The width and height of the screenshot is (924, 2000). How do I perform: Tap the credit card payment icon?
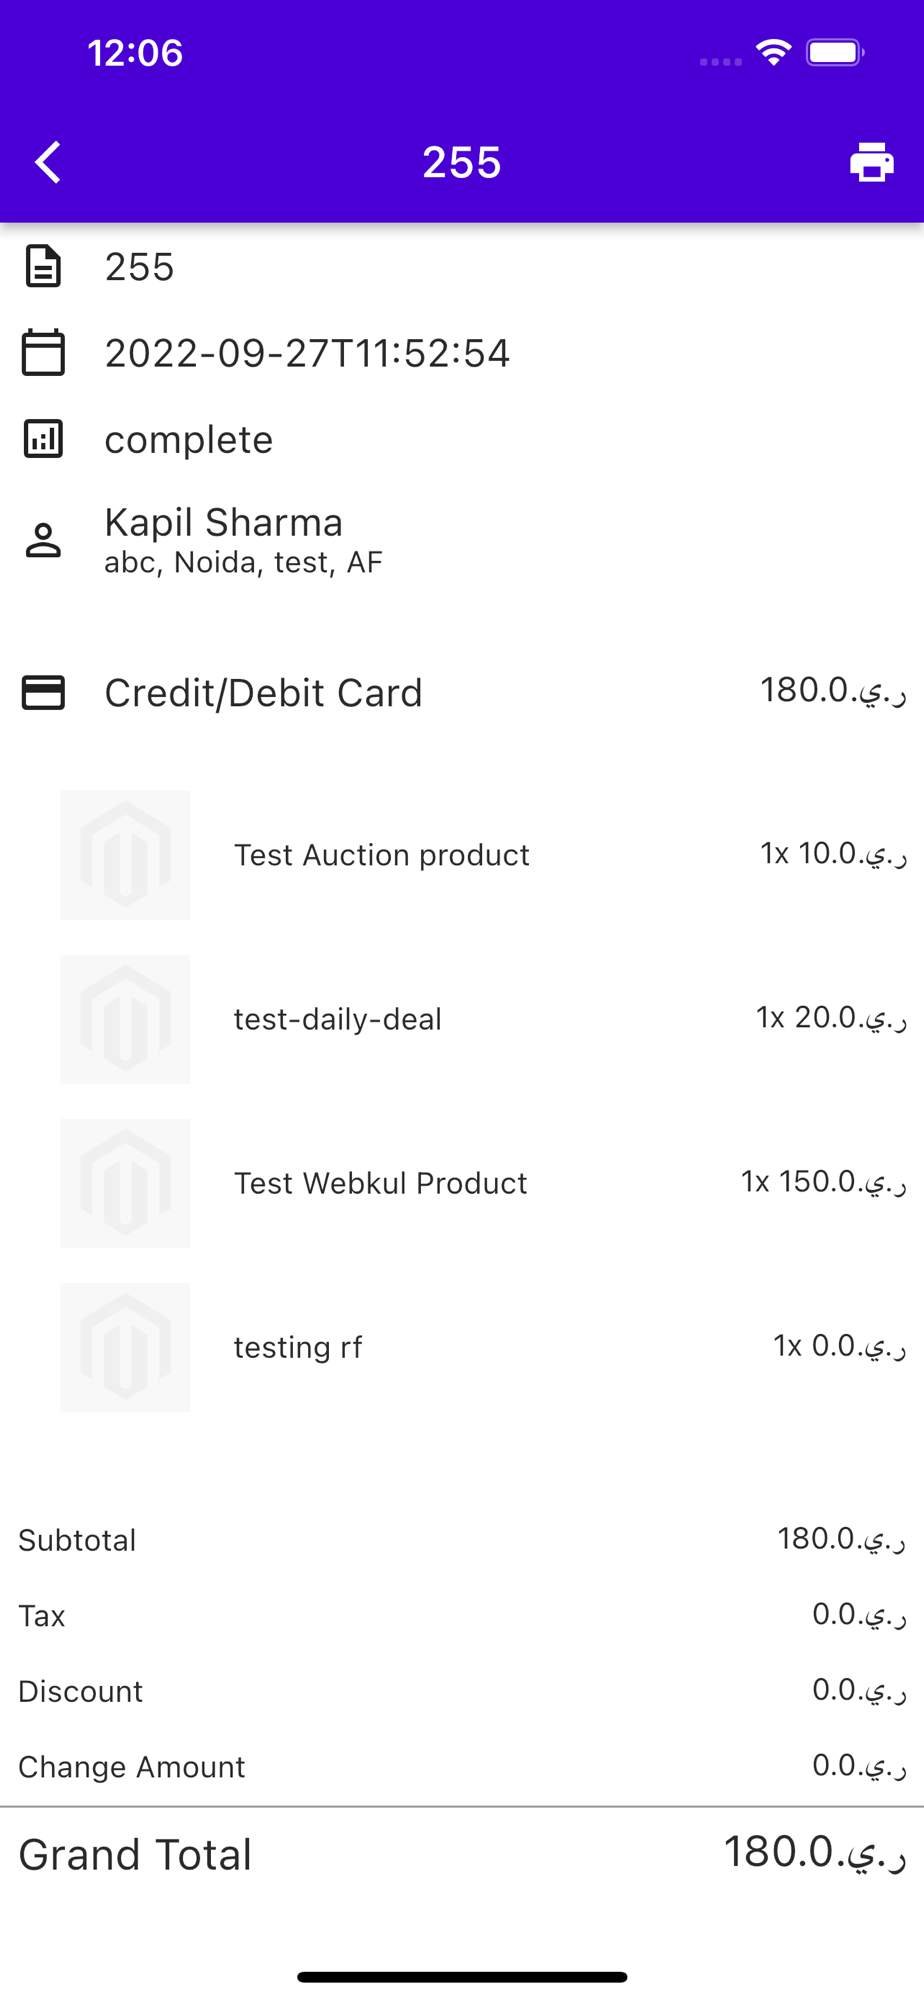tap(43, 693)
